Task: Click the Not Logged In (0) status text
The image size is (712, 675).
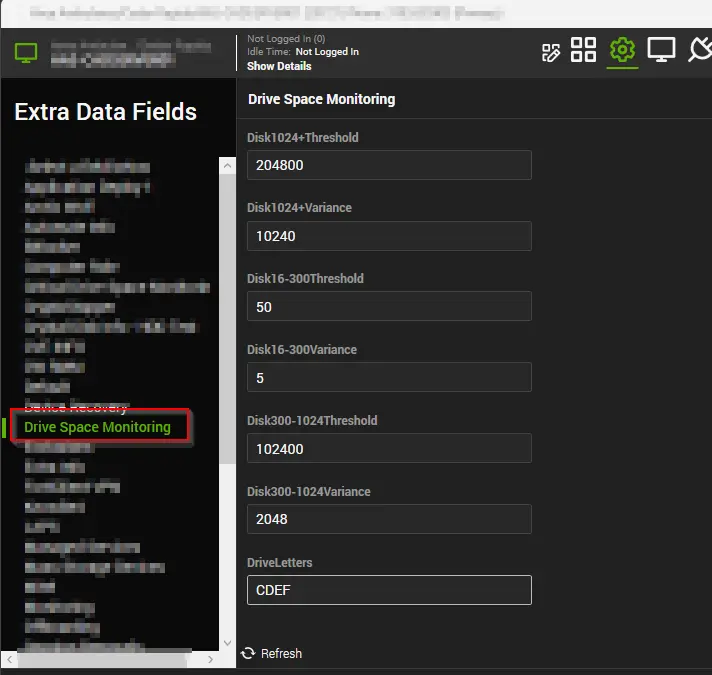Action: [286, 39]
